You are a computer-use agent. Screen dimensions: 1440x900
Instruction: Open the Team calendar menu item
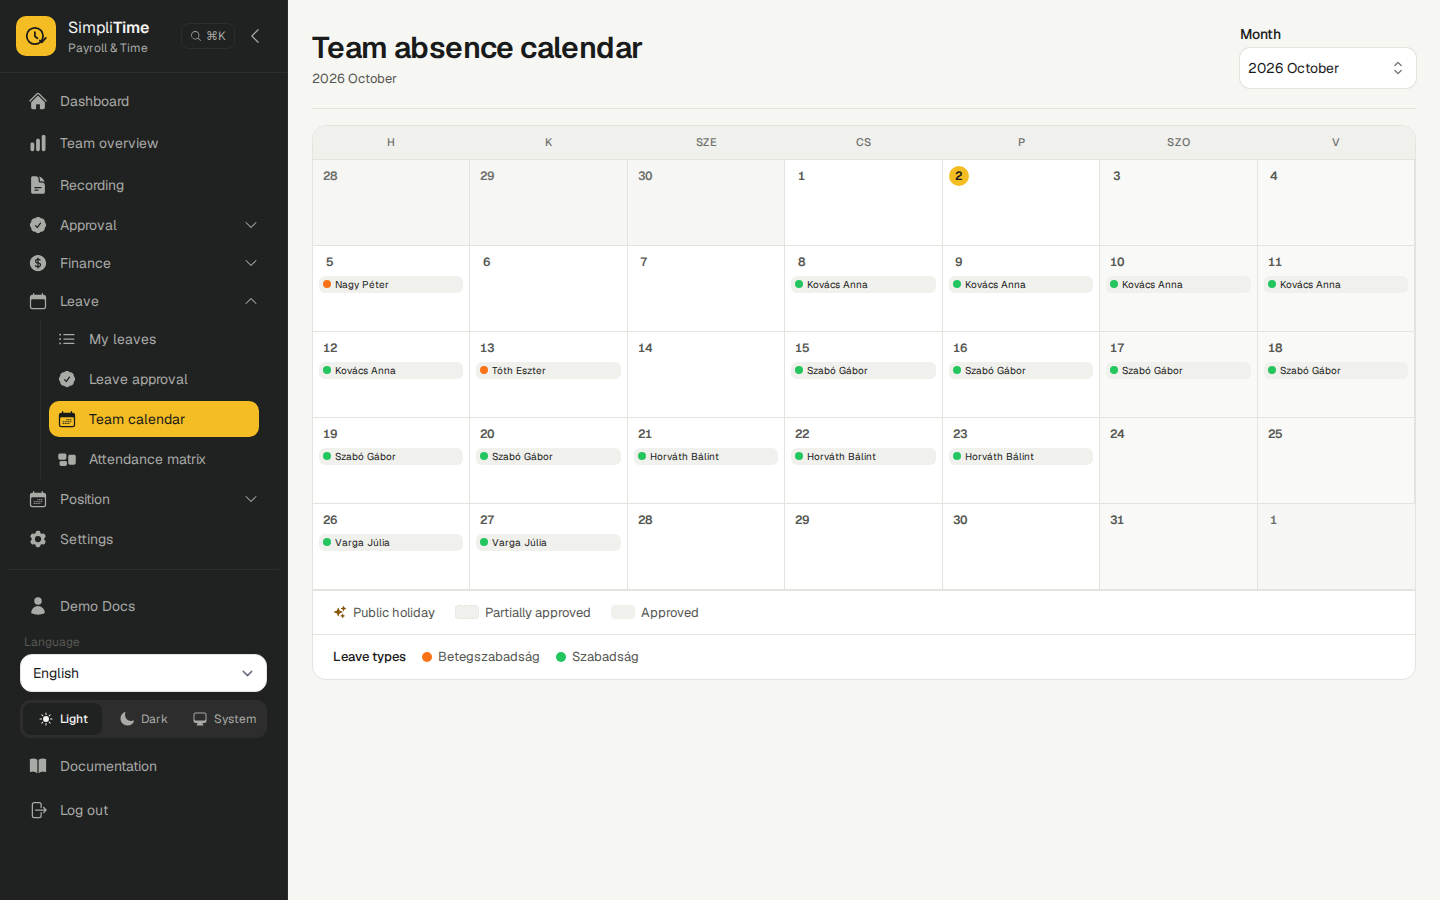(x=154, y=419)
